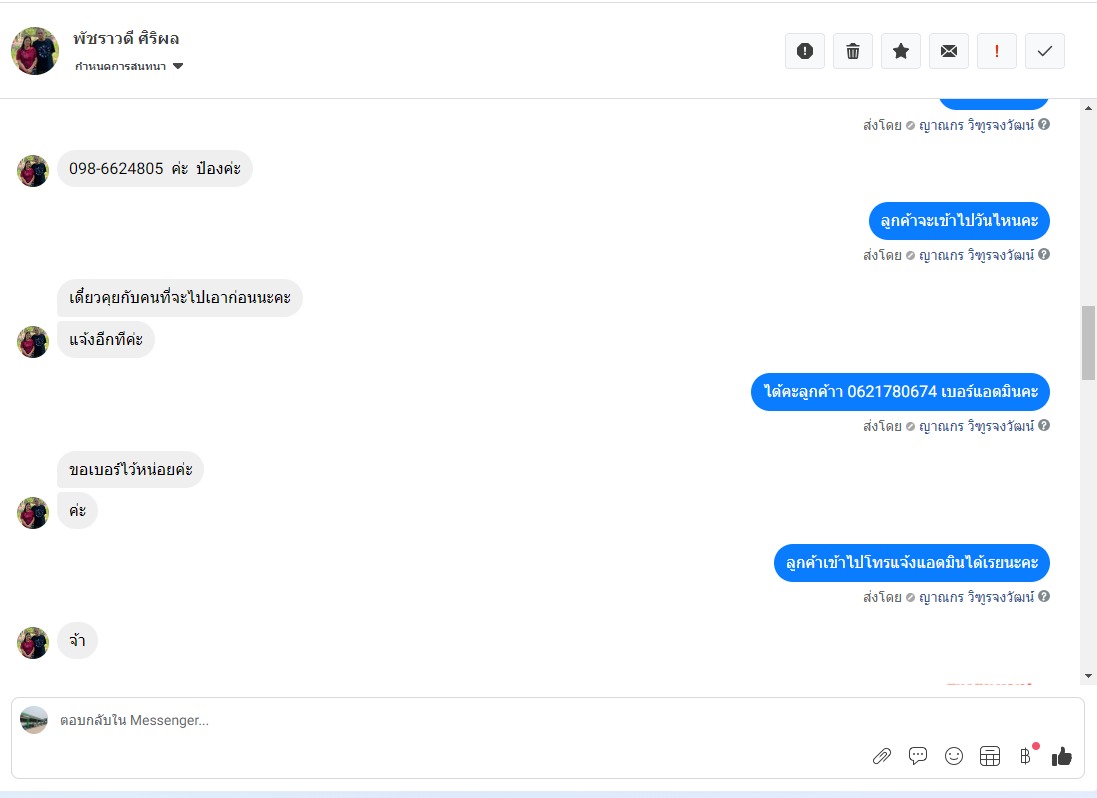The height and width of the screenshot is (798, 1097).
Task: Click the scroll down arrow of chat
Action: pos(1088,676)
